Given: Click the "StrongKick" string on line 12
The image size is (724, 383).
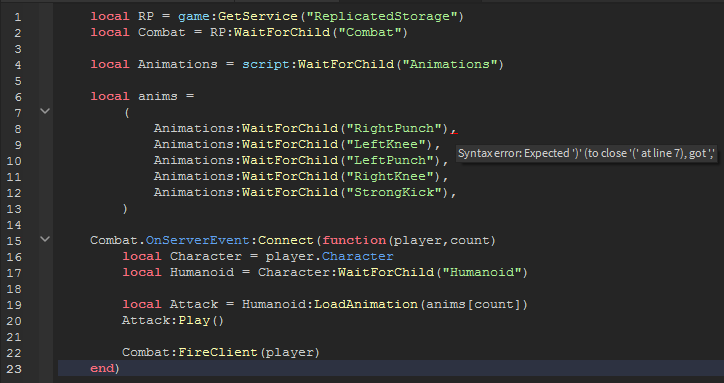Looking at the screenshot, I should tap(394, 192).
